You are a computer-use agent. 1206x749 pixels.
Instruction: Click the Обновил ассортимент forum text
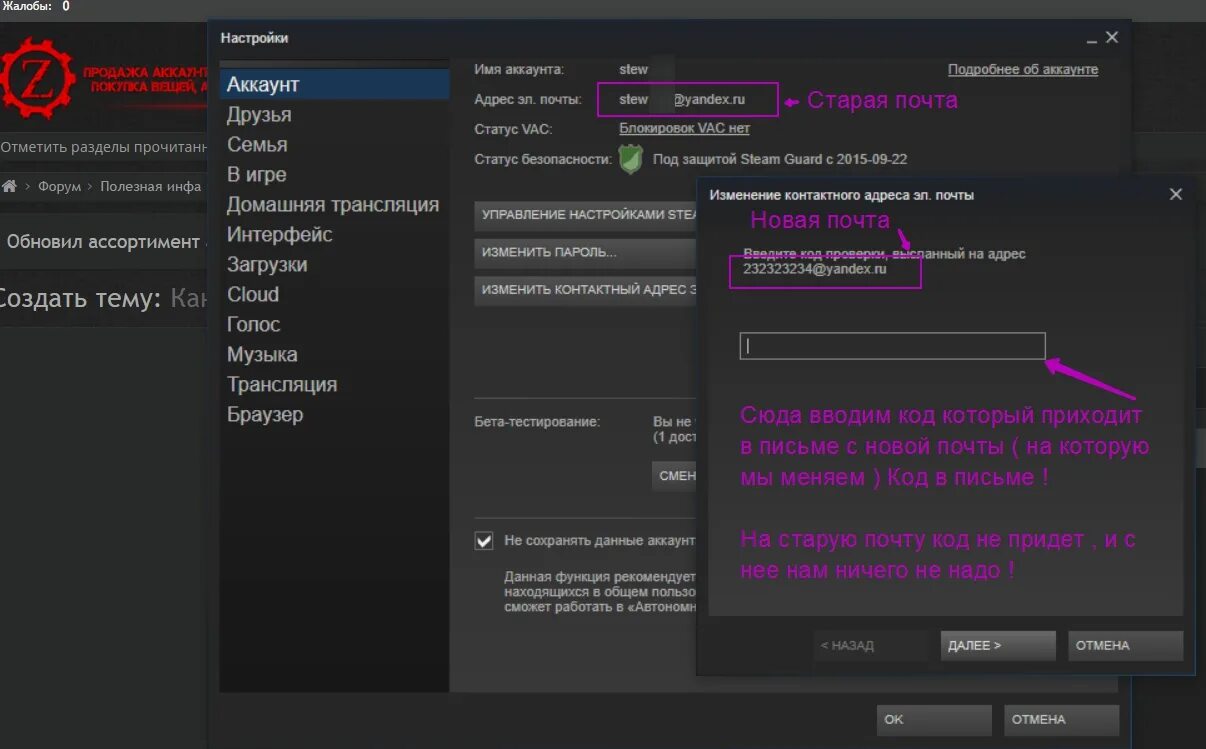[x=104, y=242]
